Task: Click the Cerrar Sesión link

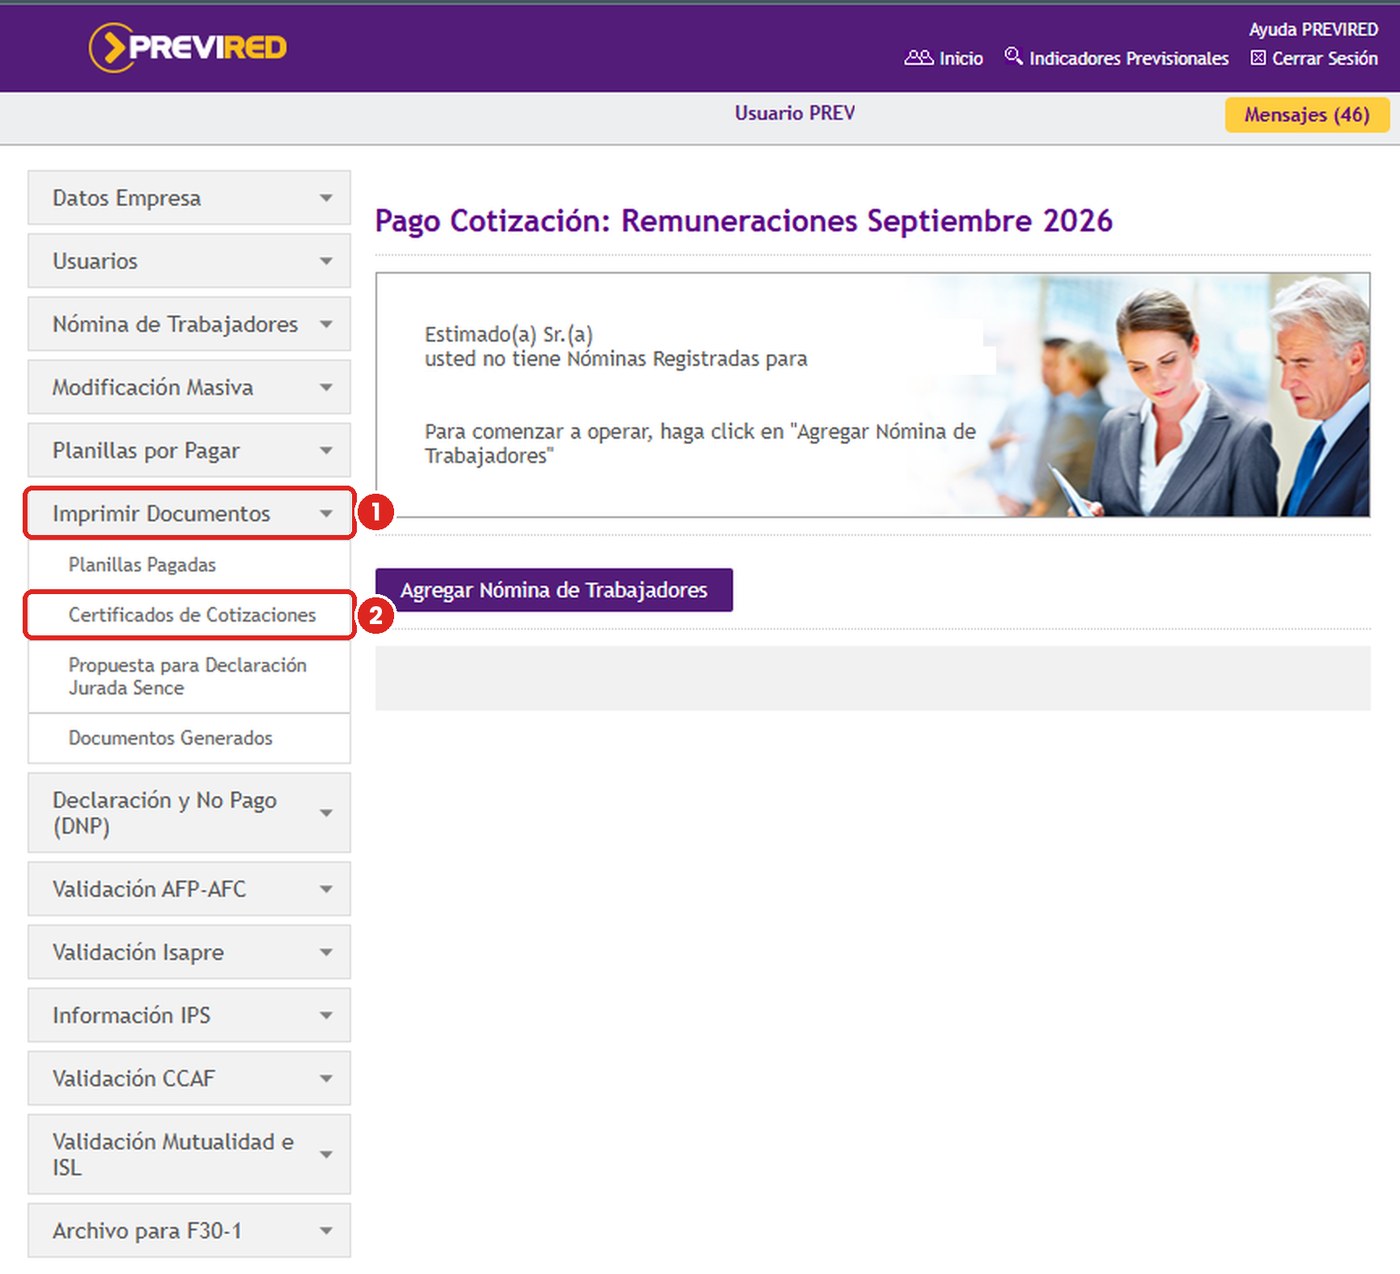Action: pos(1325,59)
